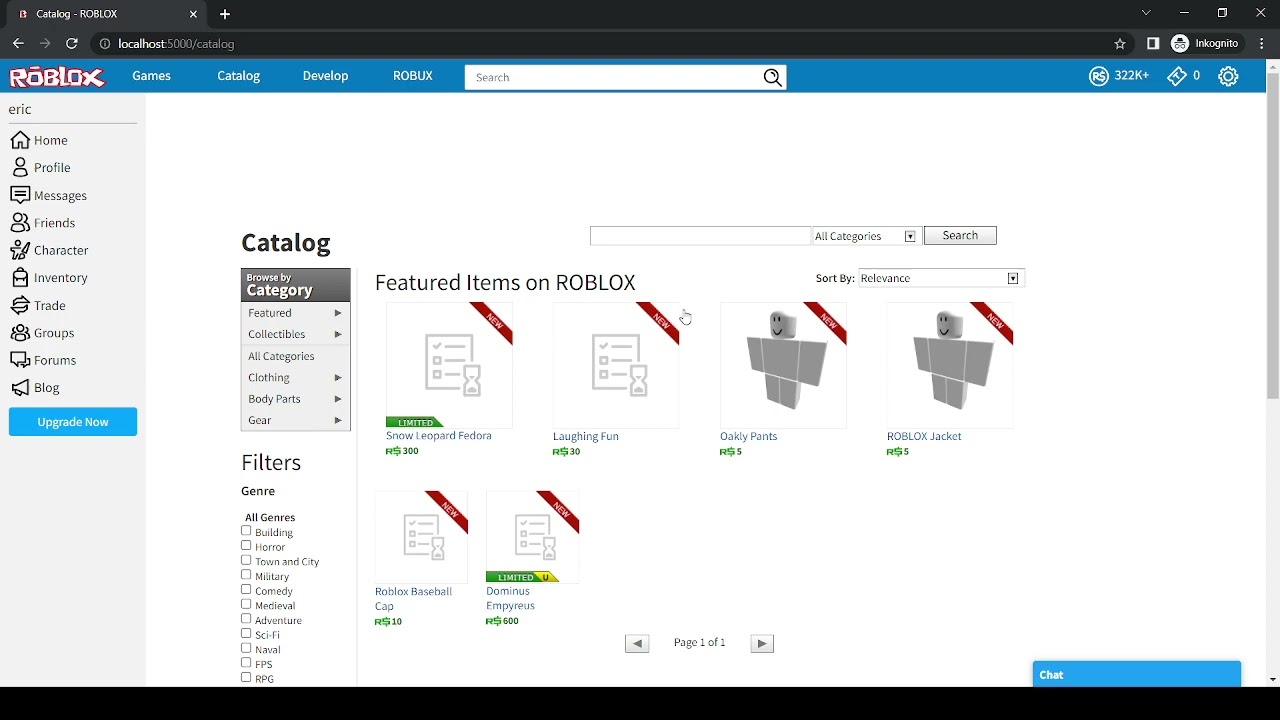The height and width of the screenshot is (720, 1280).
Task: Open the settings gear icon
Action: (1228, 76)
